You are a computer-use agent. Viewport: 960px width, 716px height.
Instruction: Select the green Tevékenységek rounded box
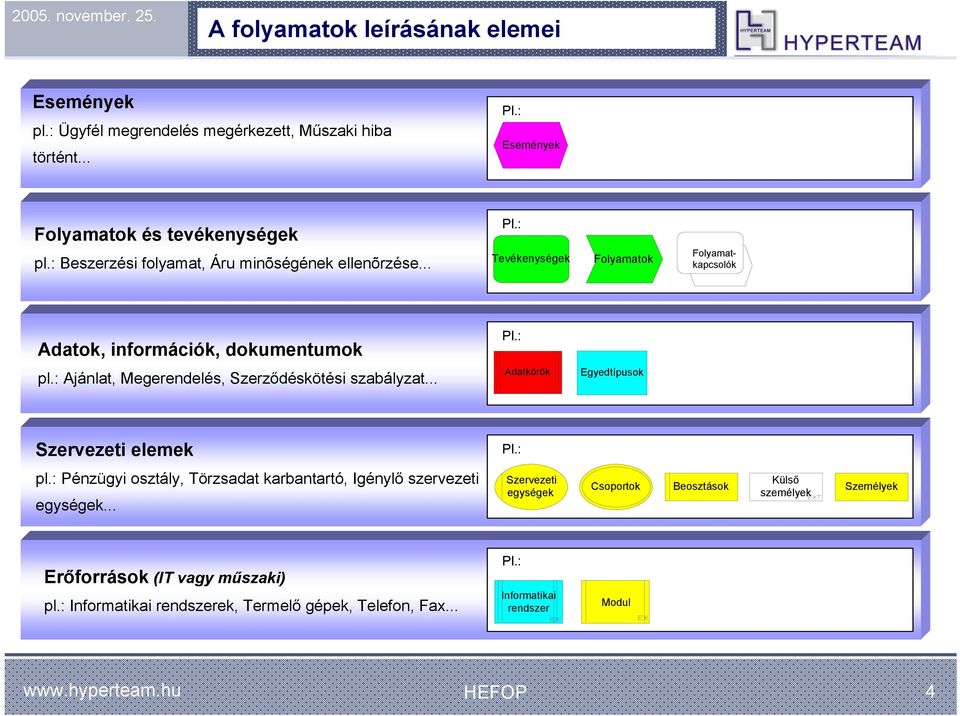(531, 259)
